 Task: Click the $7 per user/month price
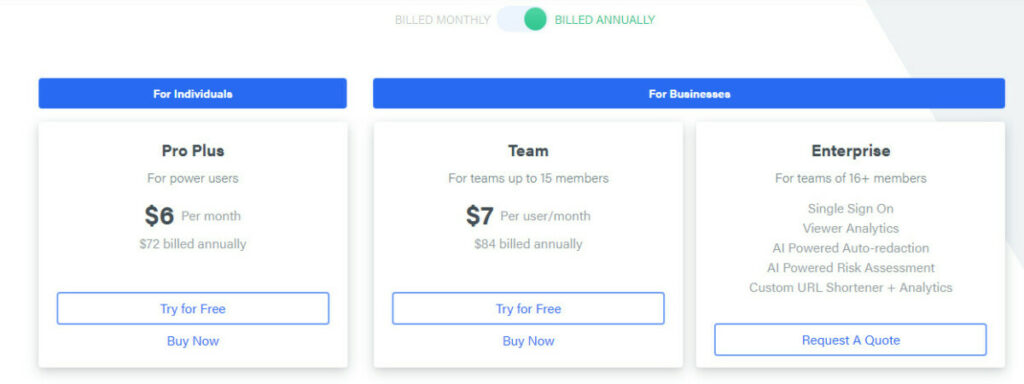[528, 216]
